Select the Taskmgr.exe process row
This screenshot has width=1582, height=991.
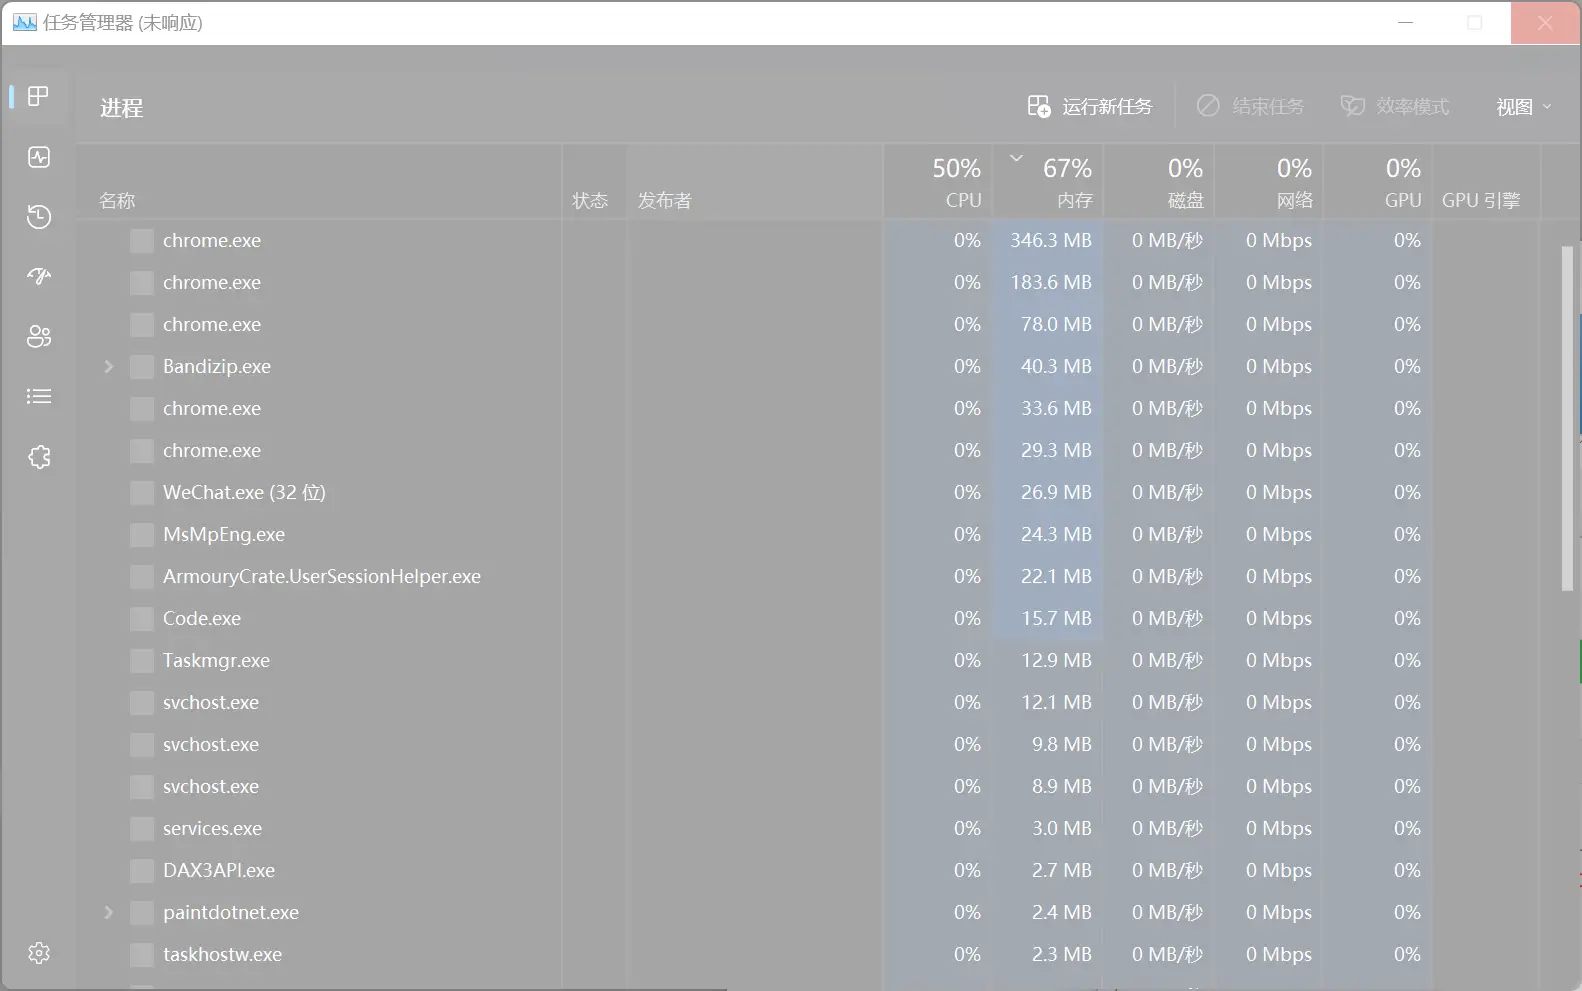coord(808,661)
